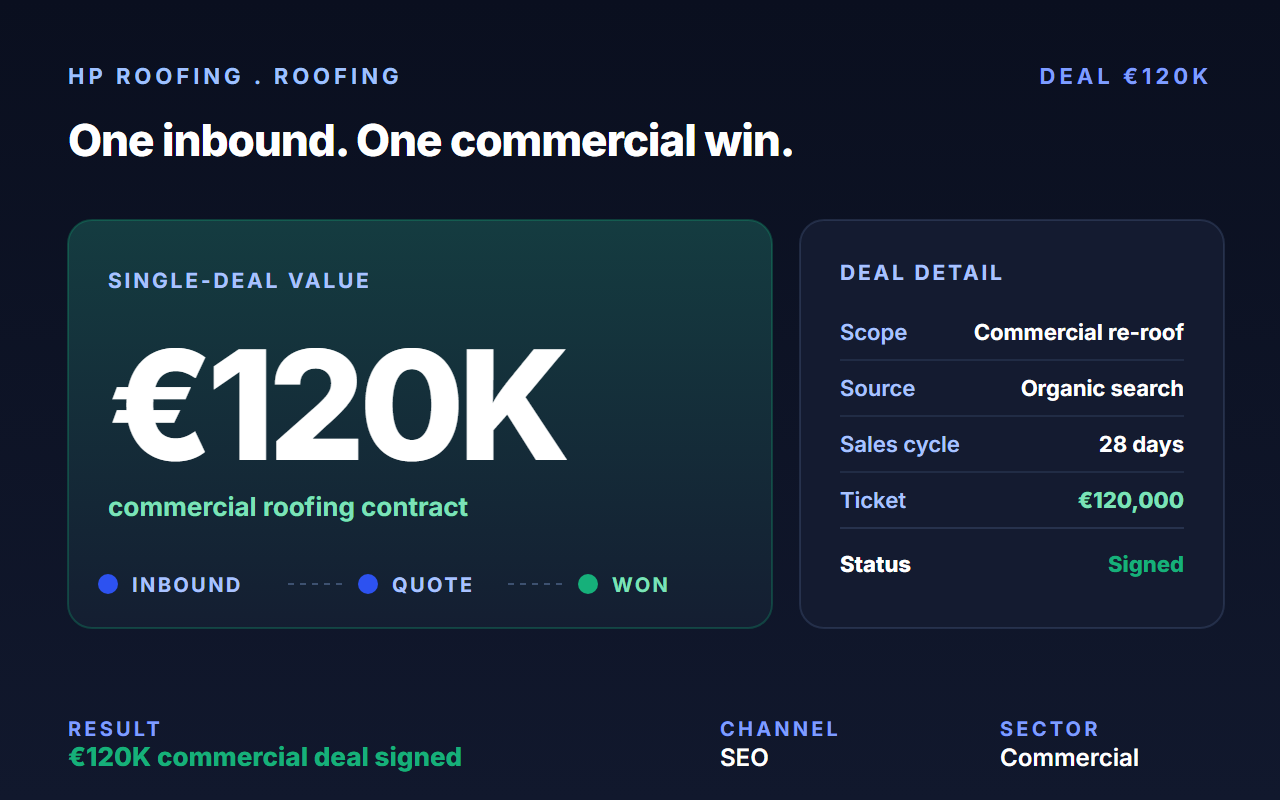Select the Scope row Commercial re-roof value

click(x=1079, y=333)
